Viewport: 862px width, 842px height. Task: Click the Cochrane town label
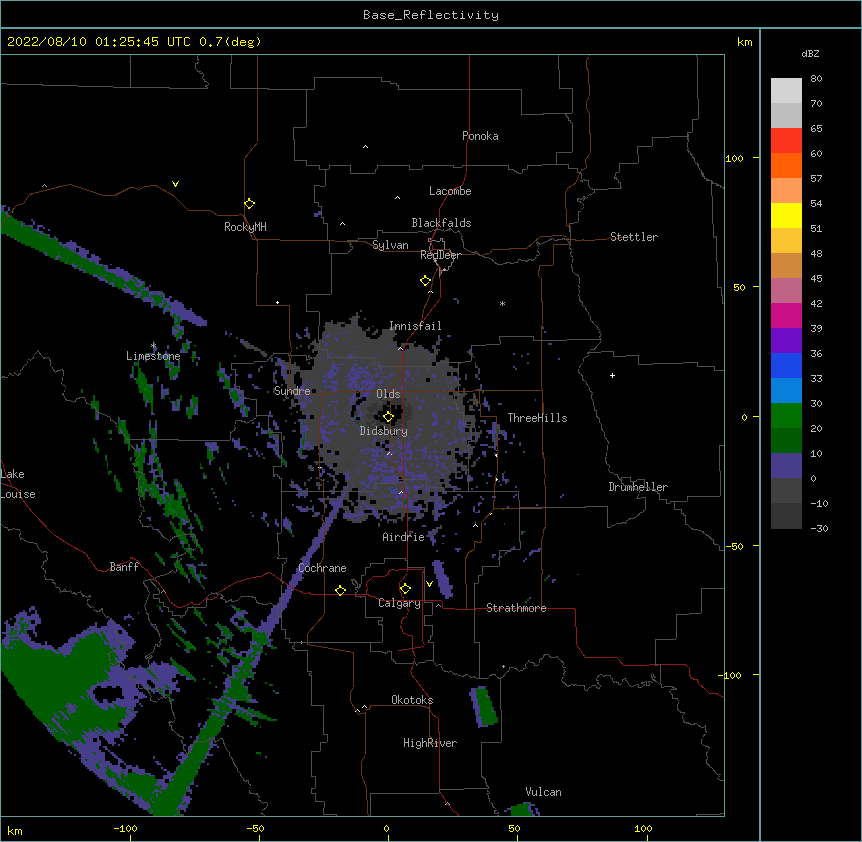pos(322,568)
